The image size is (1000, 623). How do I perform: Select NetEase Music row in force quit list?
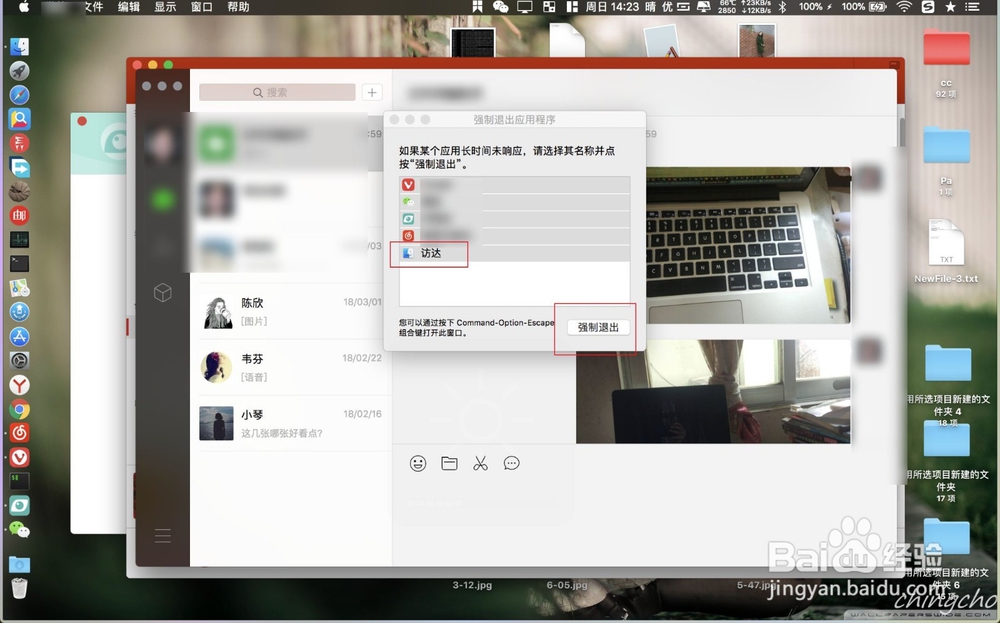pos(515,236)
